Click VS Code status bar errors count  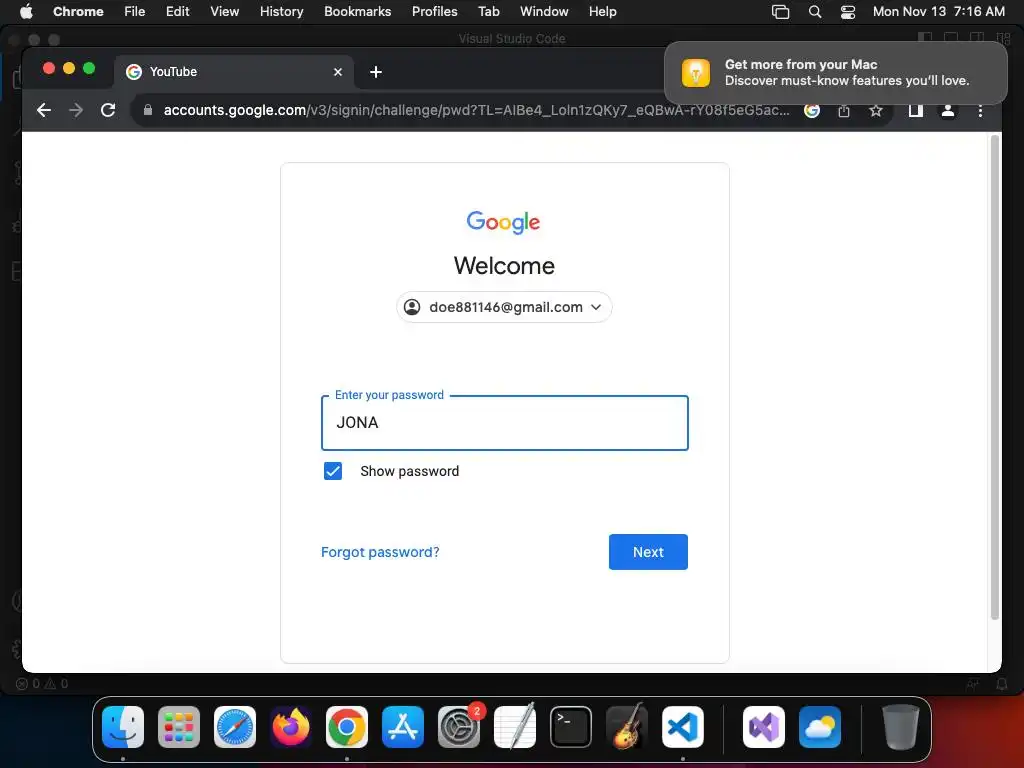tap(42, 684)
